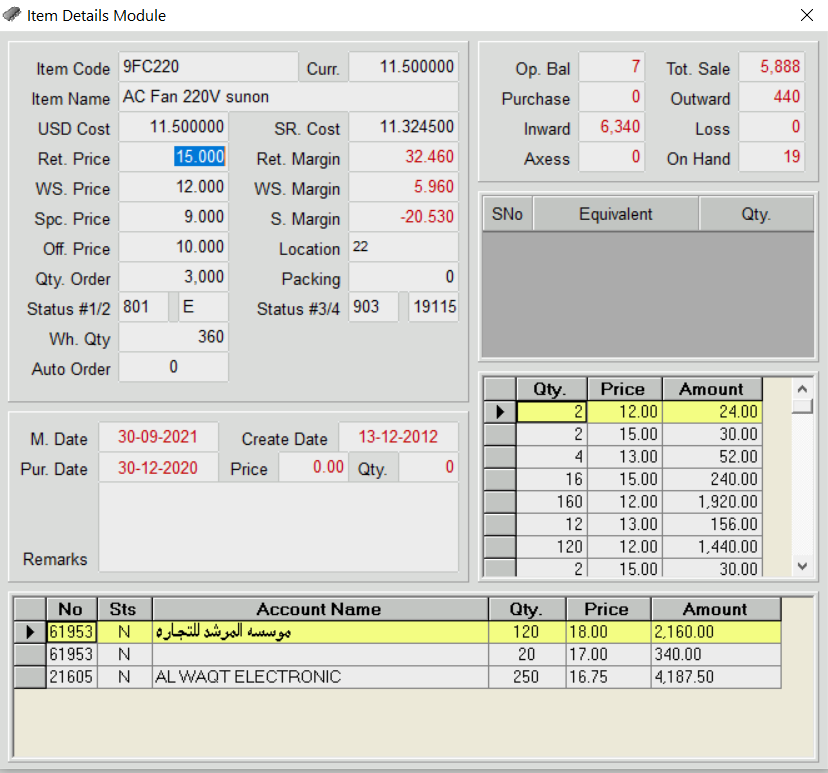Click the Equivalent column header

(615, 214)
